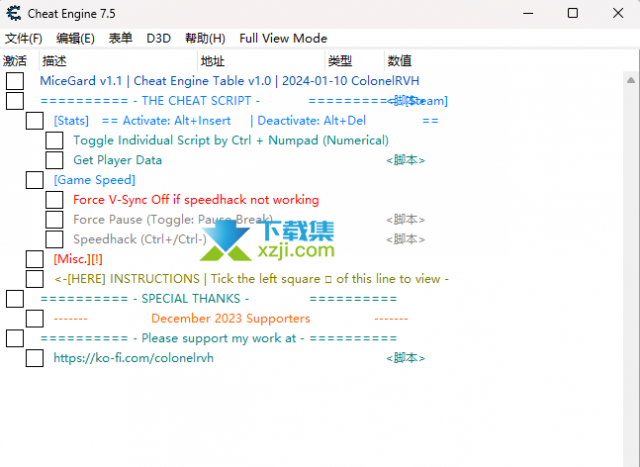Click the scrollbar up arrow
This screenshot has width=640, height=467.
631,80
